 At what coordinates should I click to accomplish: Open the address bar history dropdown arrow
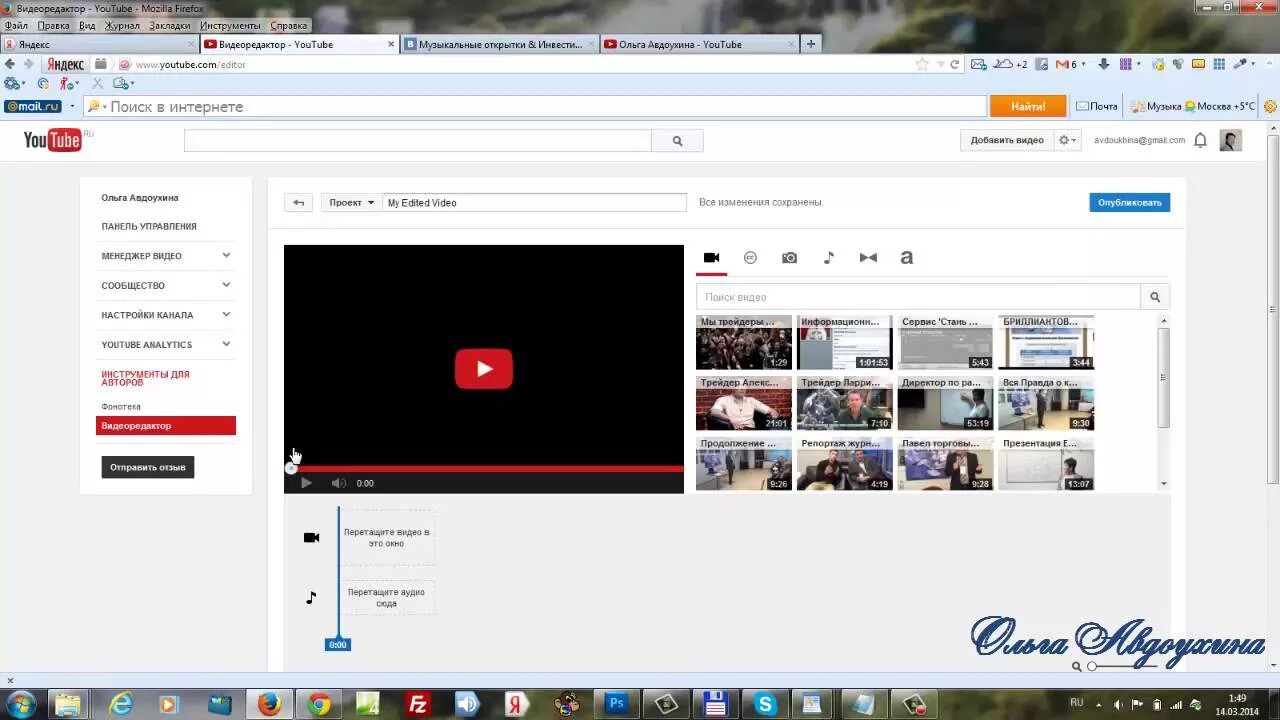[x=940, y=64]
